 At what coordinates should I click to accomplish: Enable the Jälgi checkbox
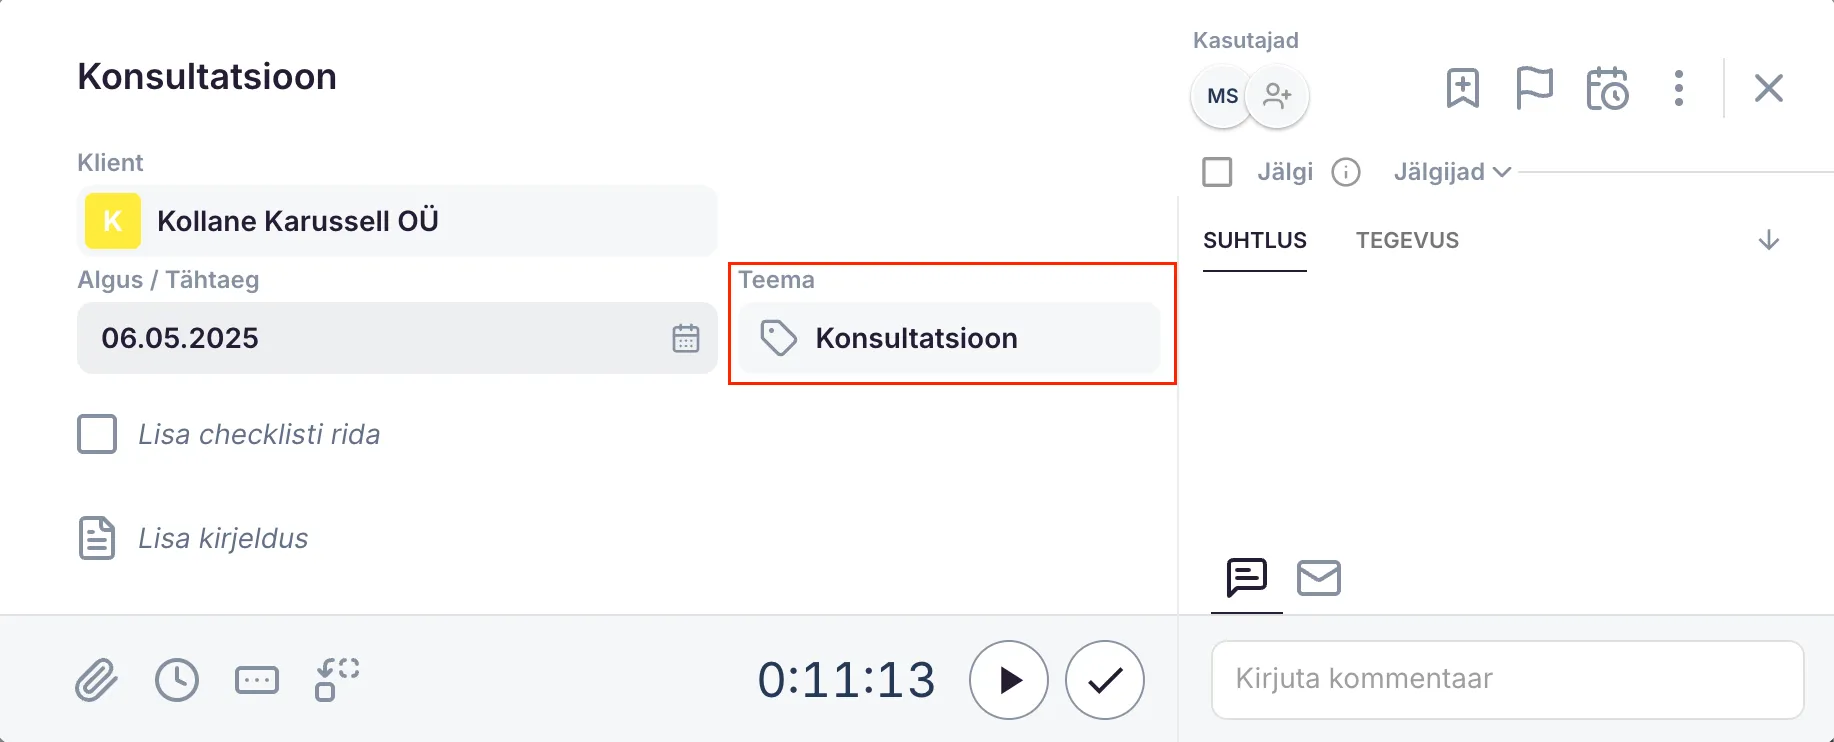click(x=1217, y=172)
